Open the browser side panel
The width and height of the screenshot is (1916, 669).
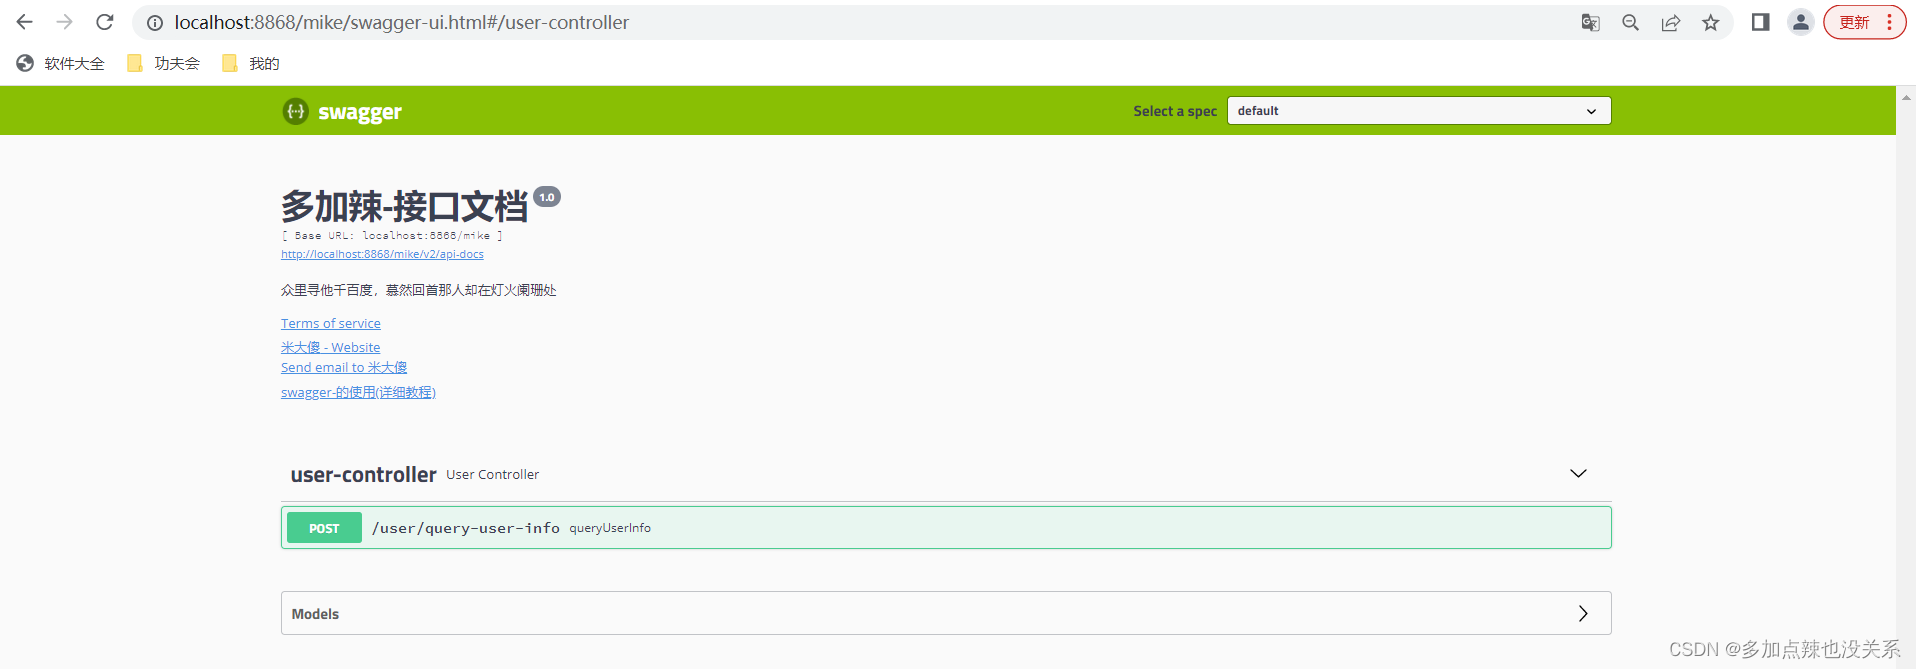point(1761,22)
